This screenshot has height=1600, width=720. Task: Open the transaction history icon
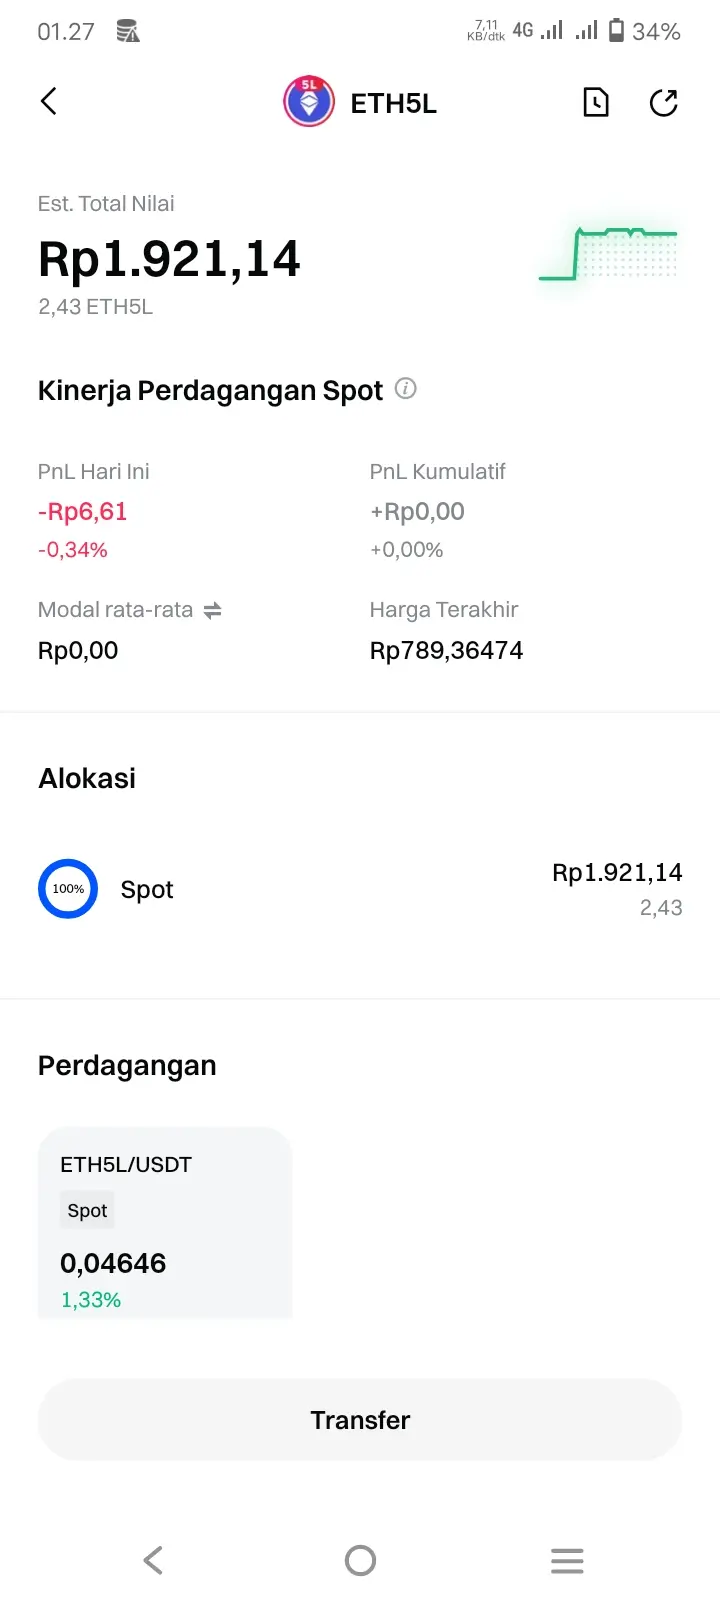[x=596, y=102]
